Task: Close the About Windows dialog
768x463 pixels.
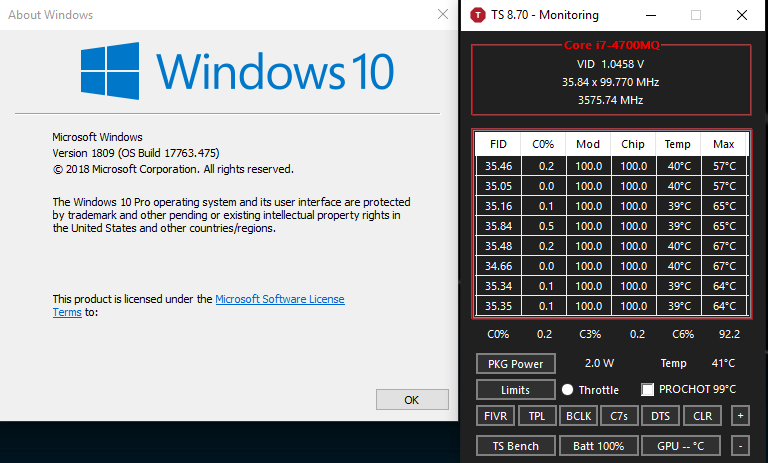Action: tap(443, 14)
